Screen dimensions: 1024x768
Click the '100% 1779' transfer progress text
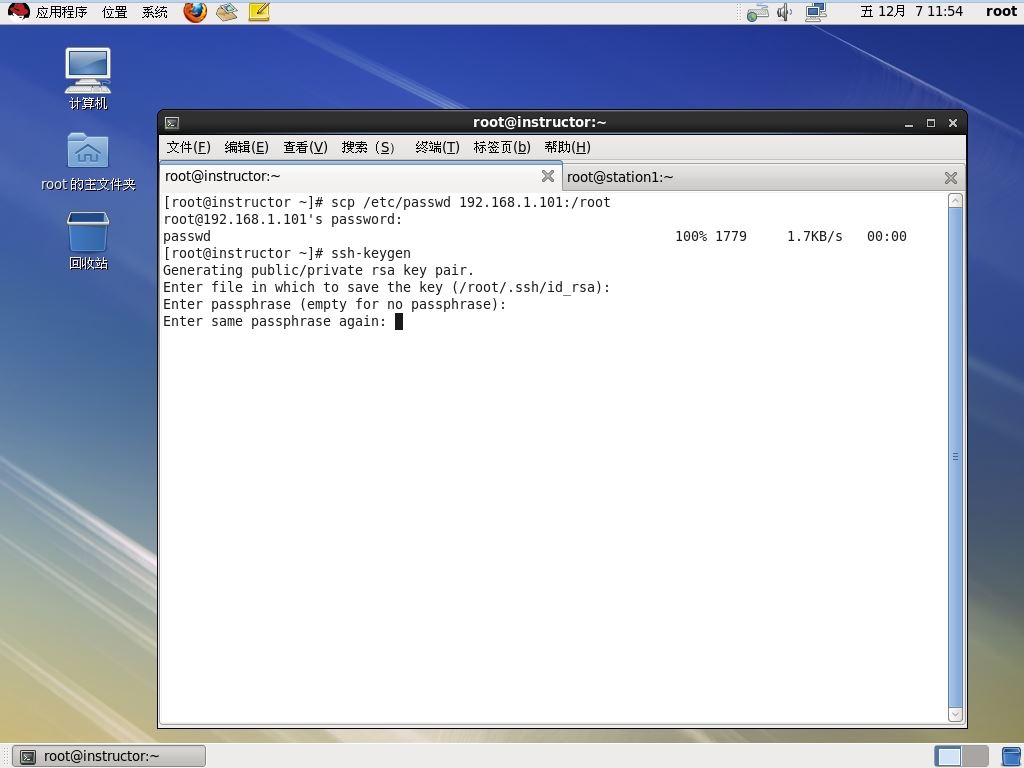pyautogui.click(x=711, y=236)
